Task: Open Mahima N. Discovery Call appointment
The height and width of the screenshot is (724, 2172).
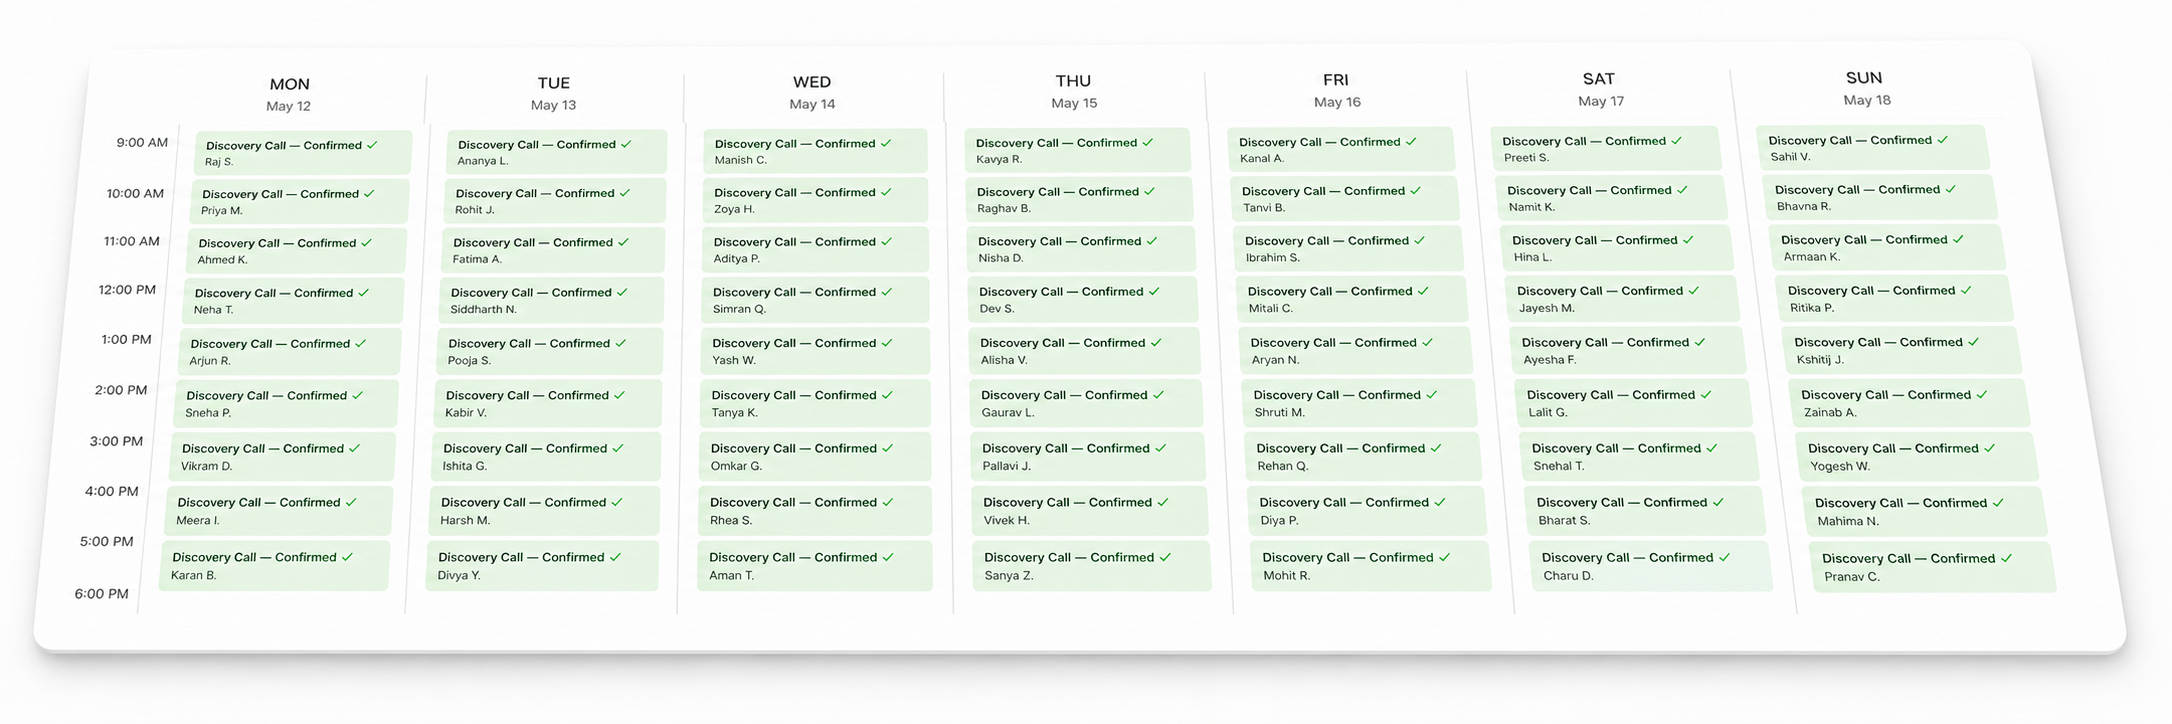Action: (1923, 511)
